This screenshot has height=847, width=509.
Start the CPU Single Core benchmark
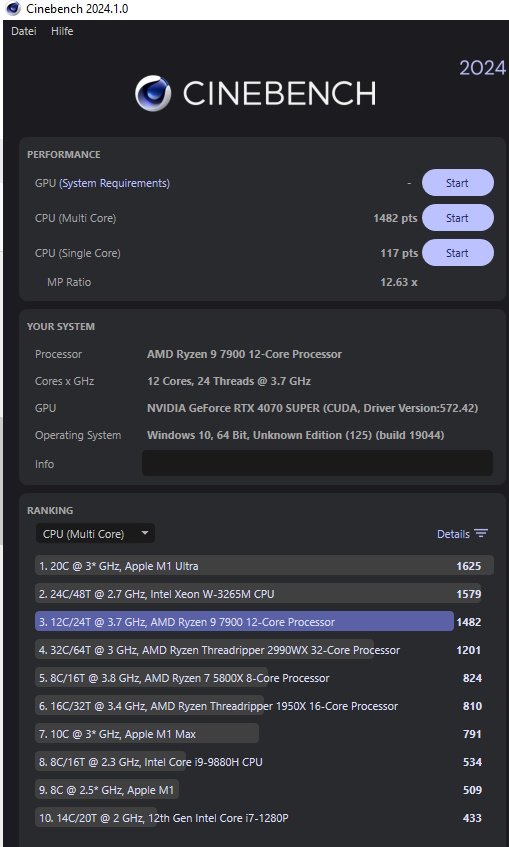coord(458,253)
